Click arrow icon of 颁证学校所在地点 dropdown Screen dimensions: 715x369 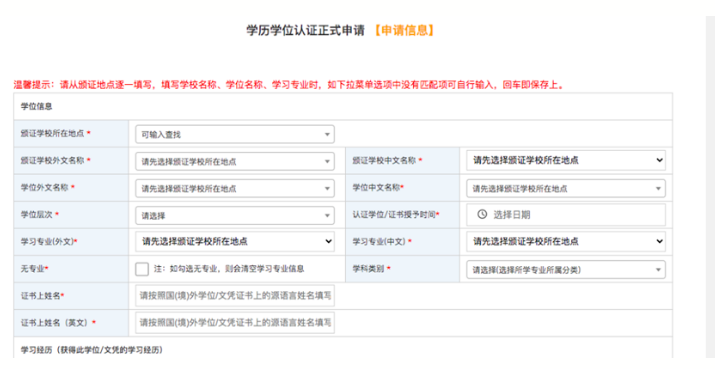[x=327, y=135]
